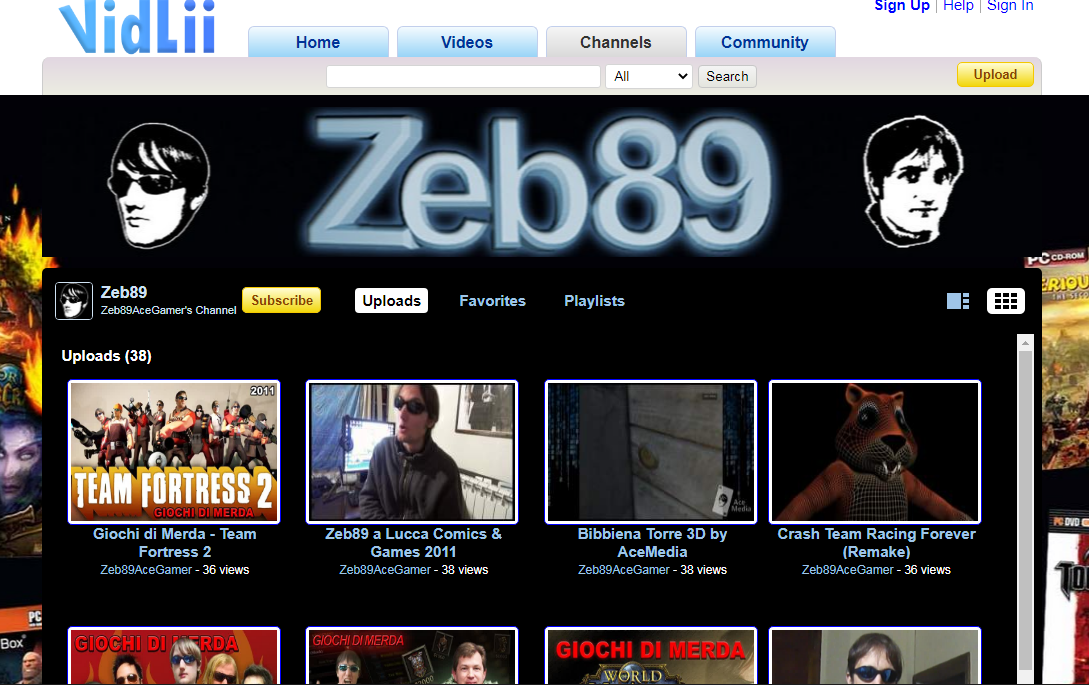1089x685 pixels.
Task: Click 'Bibbiena Torre 3D by AceMedia' title
Action: (x=652, y=543)
